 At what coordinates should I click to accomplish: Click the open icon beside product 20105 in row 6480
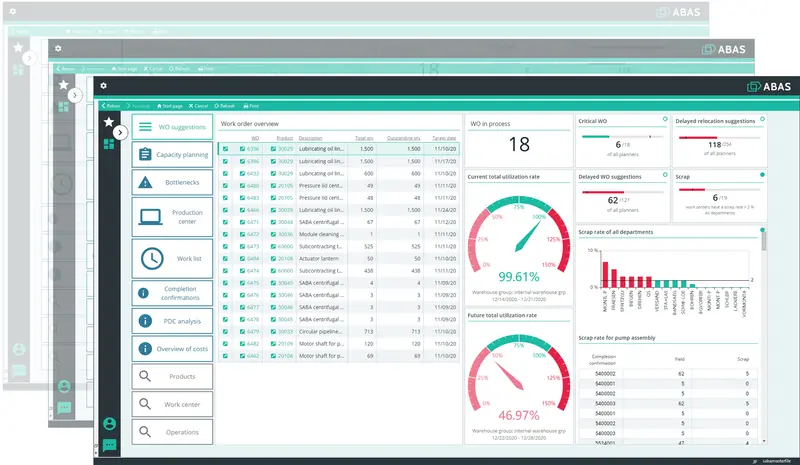coord(273,185)
